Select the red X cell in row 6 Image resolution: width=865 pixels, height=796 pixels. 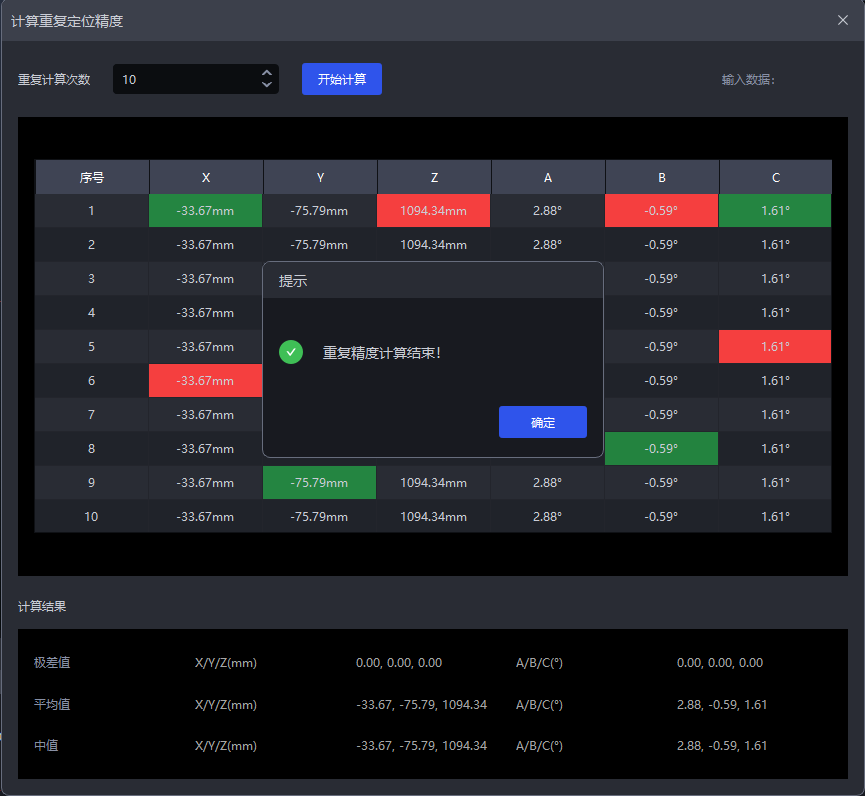pos(205,381)
